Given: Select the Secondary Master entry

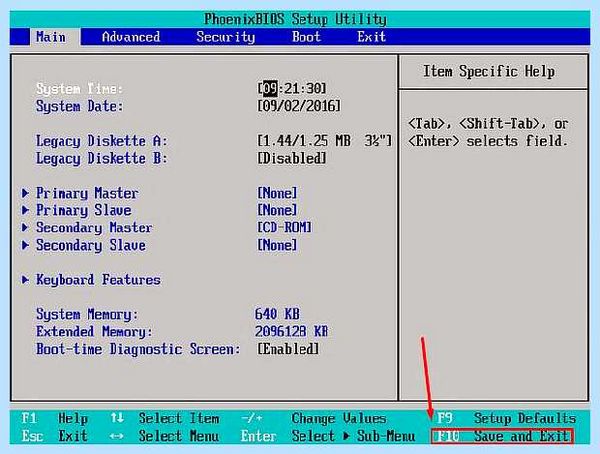Looking at the screenshot, I should 94,228.
